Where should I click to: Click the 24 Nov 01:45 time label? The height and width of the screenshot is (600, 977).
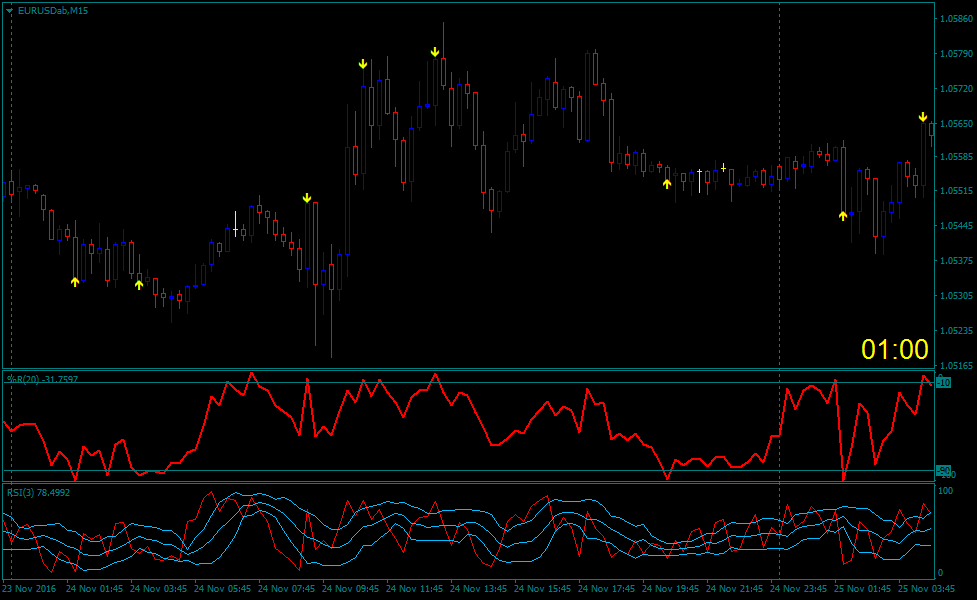tap(94, 588)
